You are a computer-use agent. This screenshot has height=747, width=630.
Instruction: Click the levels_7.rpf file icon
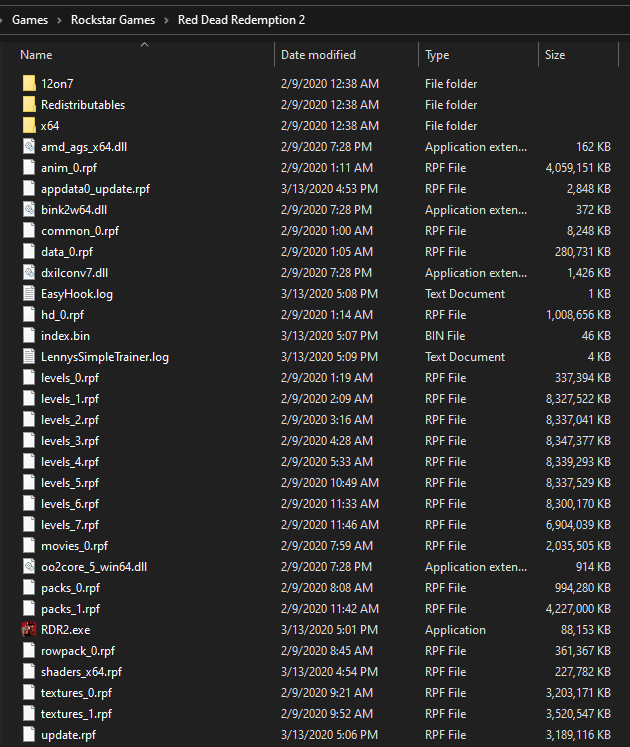pos(29,524)
